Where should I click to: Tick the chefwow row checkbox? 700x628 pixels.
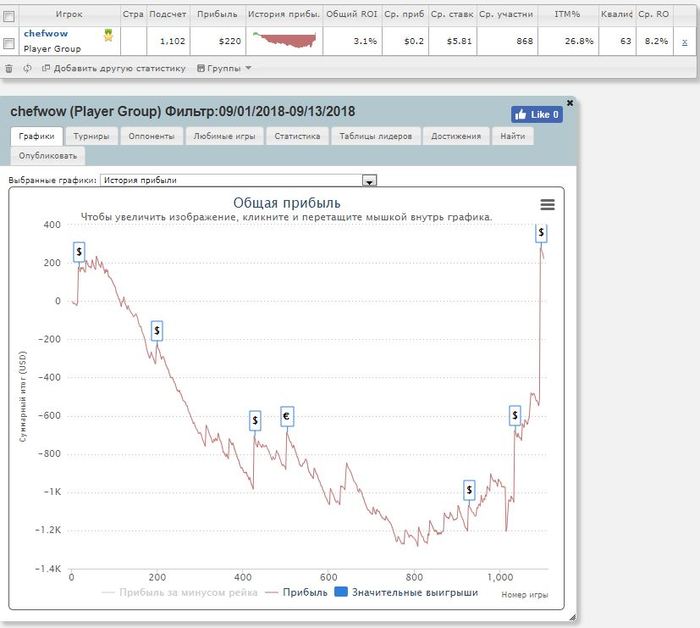[9, 43]
